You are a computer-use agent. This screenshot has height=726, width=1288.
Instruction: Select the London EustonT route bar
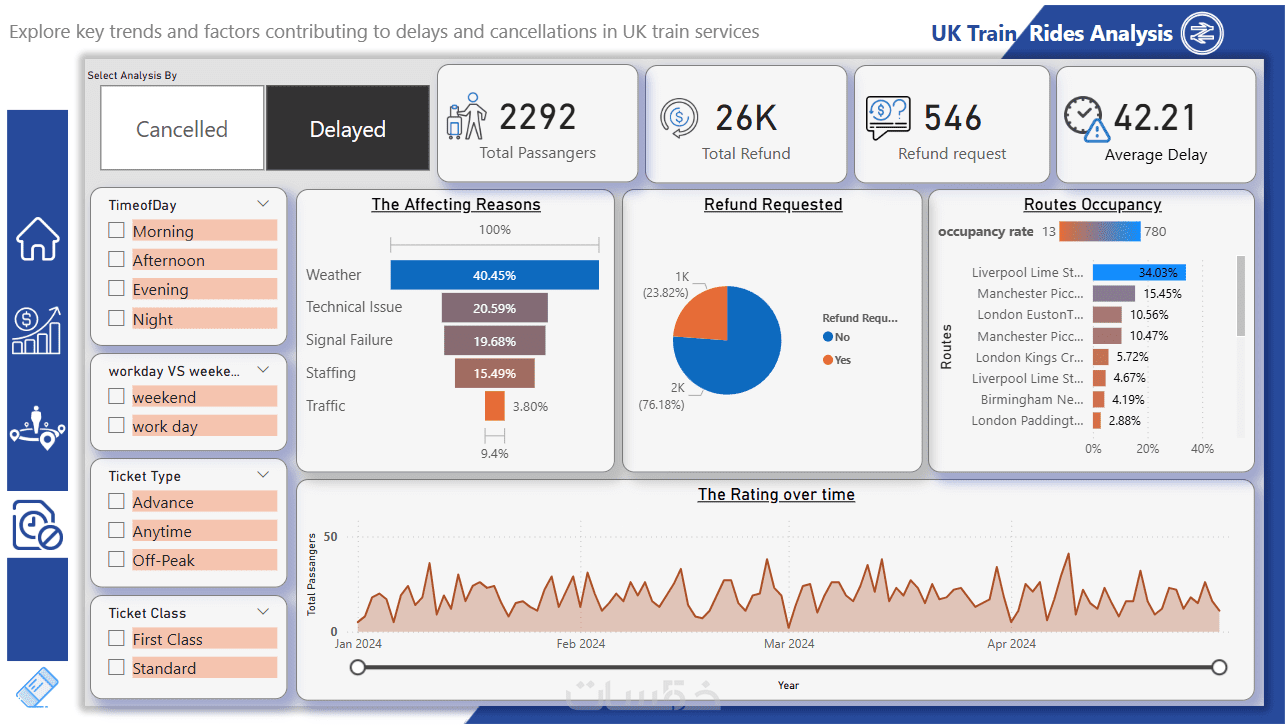[x=1107, y=314]
